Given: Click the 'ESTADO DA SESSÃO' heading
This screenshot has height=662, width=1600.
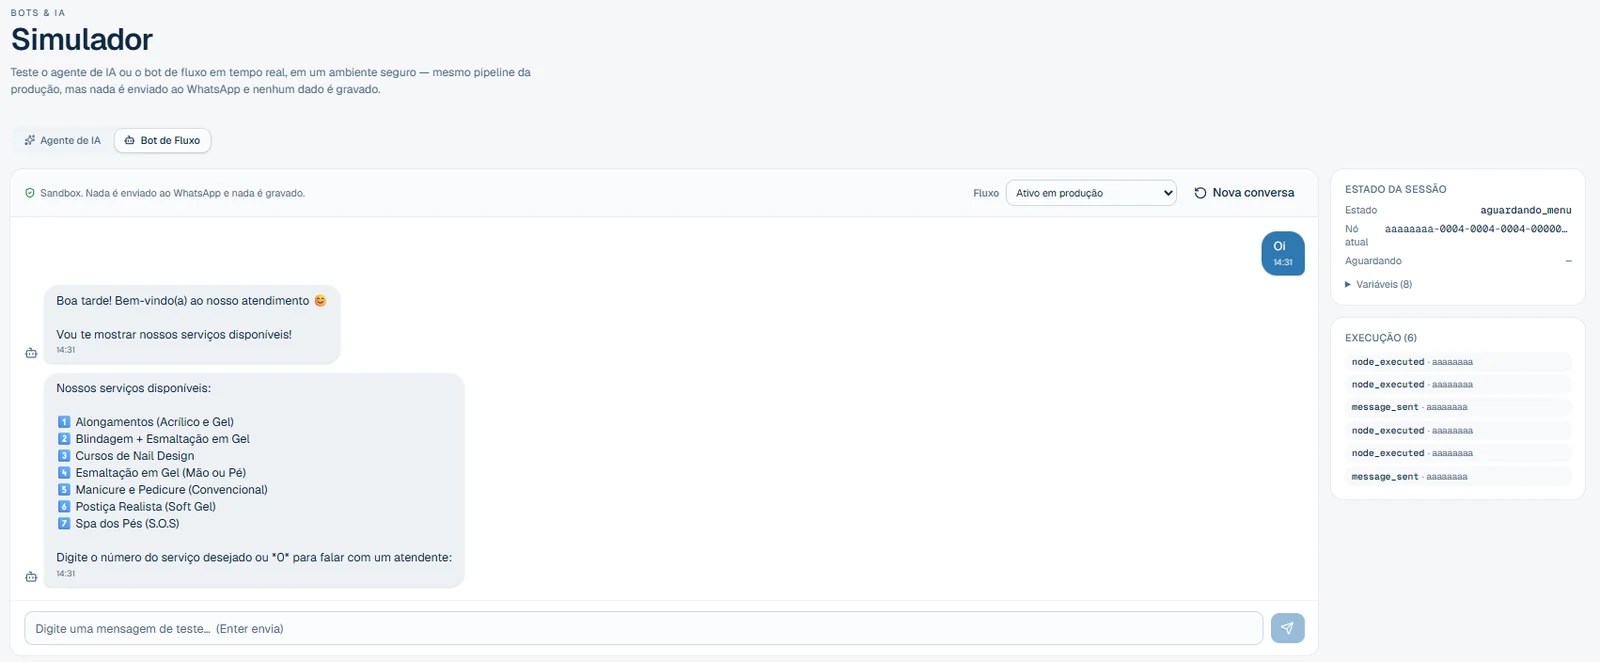Looking at the screenshot, I should [x=1396, y=189].
